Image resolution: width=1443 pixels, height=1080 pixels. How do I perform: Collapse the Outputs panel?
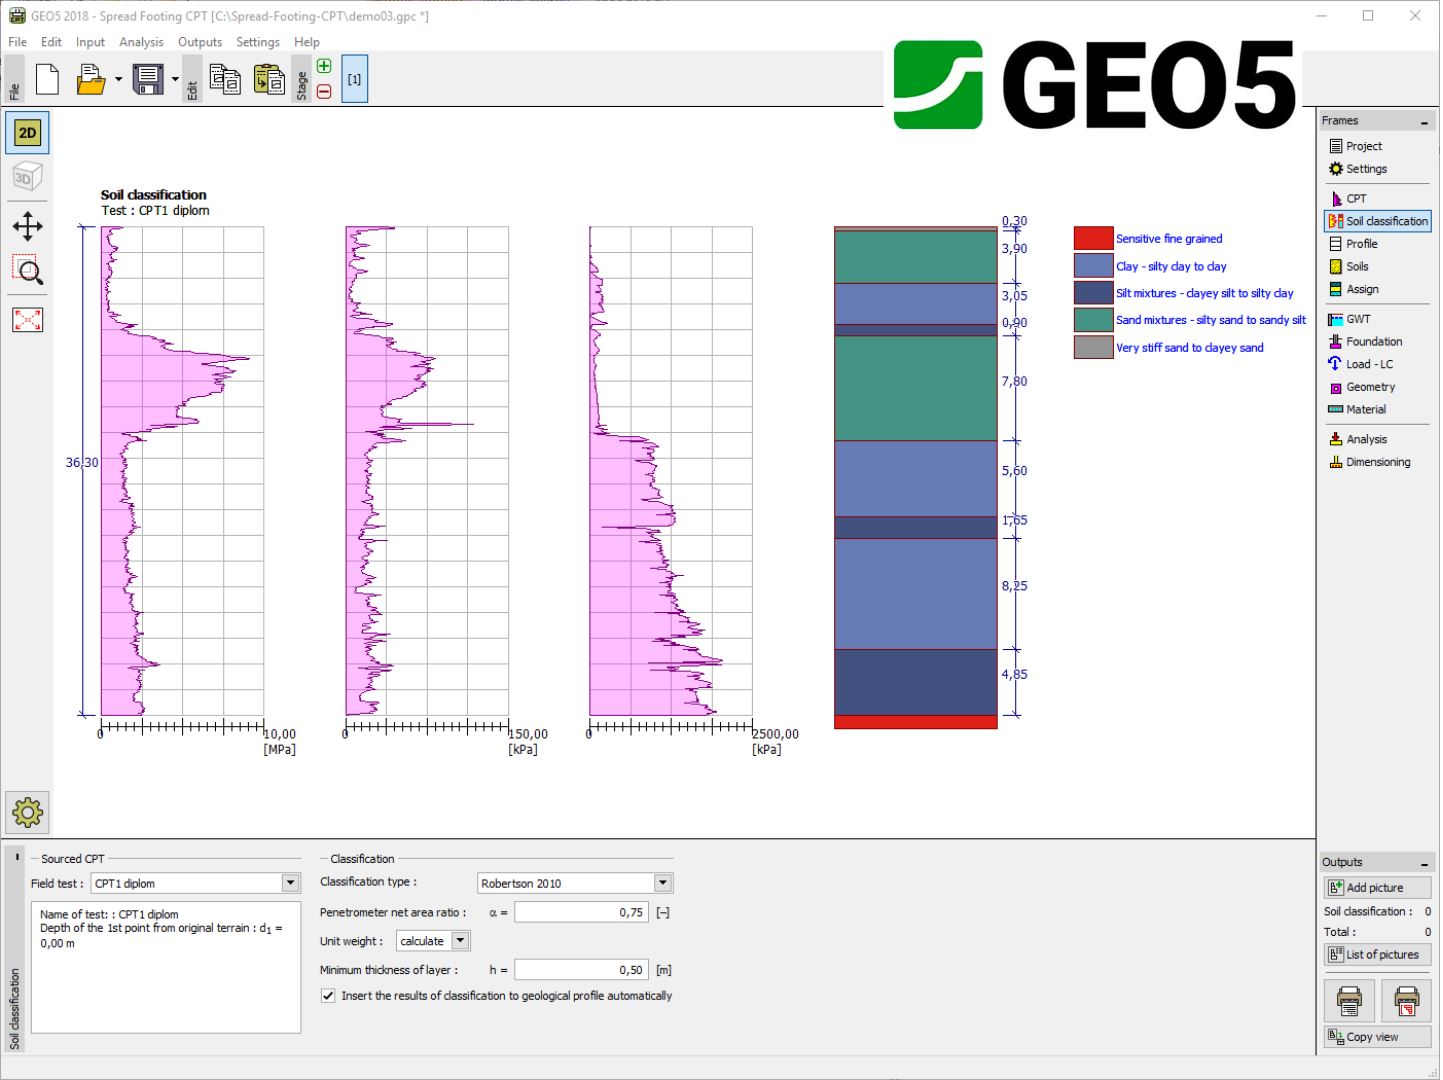point(1424,863)
